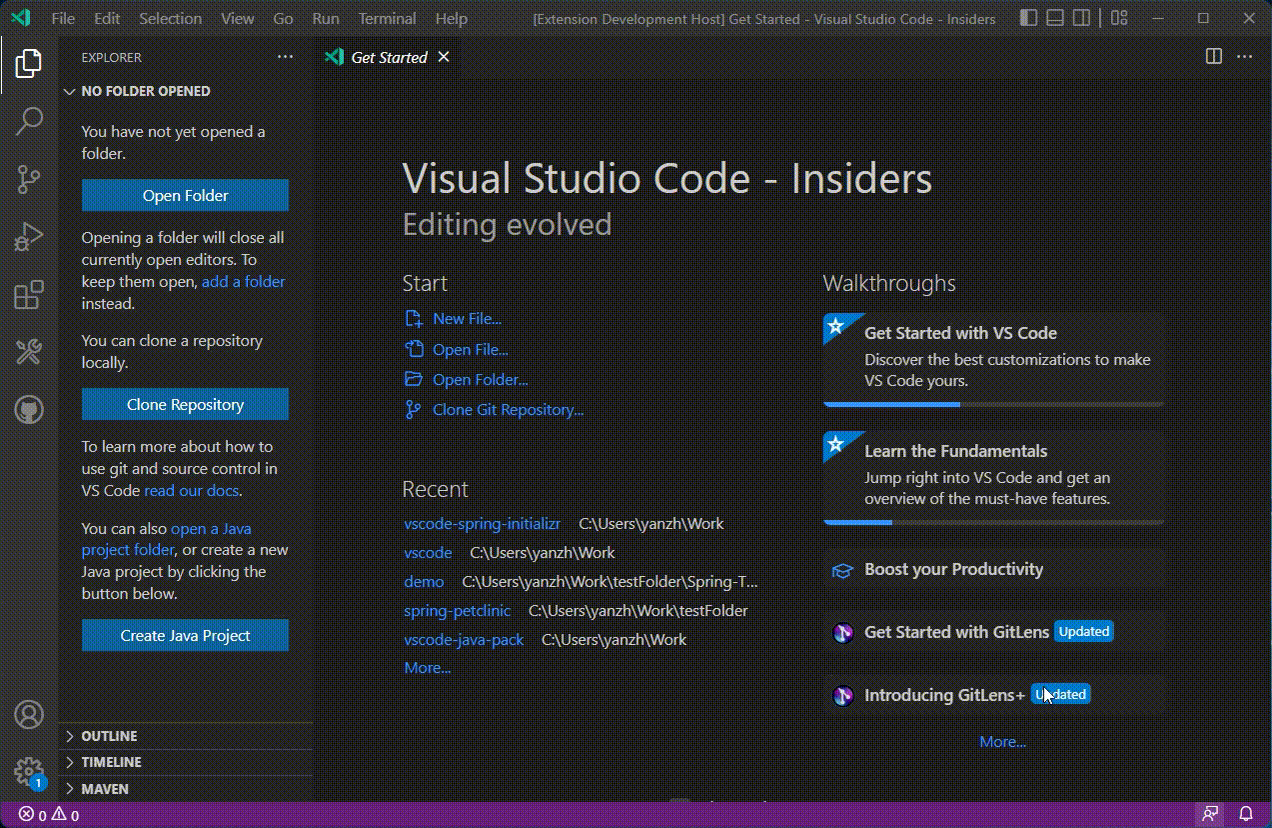Image resolution: width=1272 pixels, height=828 pixels.
Task: Open the Run menu
Action: 326,18
